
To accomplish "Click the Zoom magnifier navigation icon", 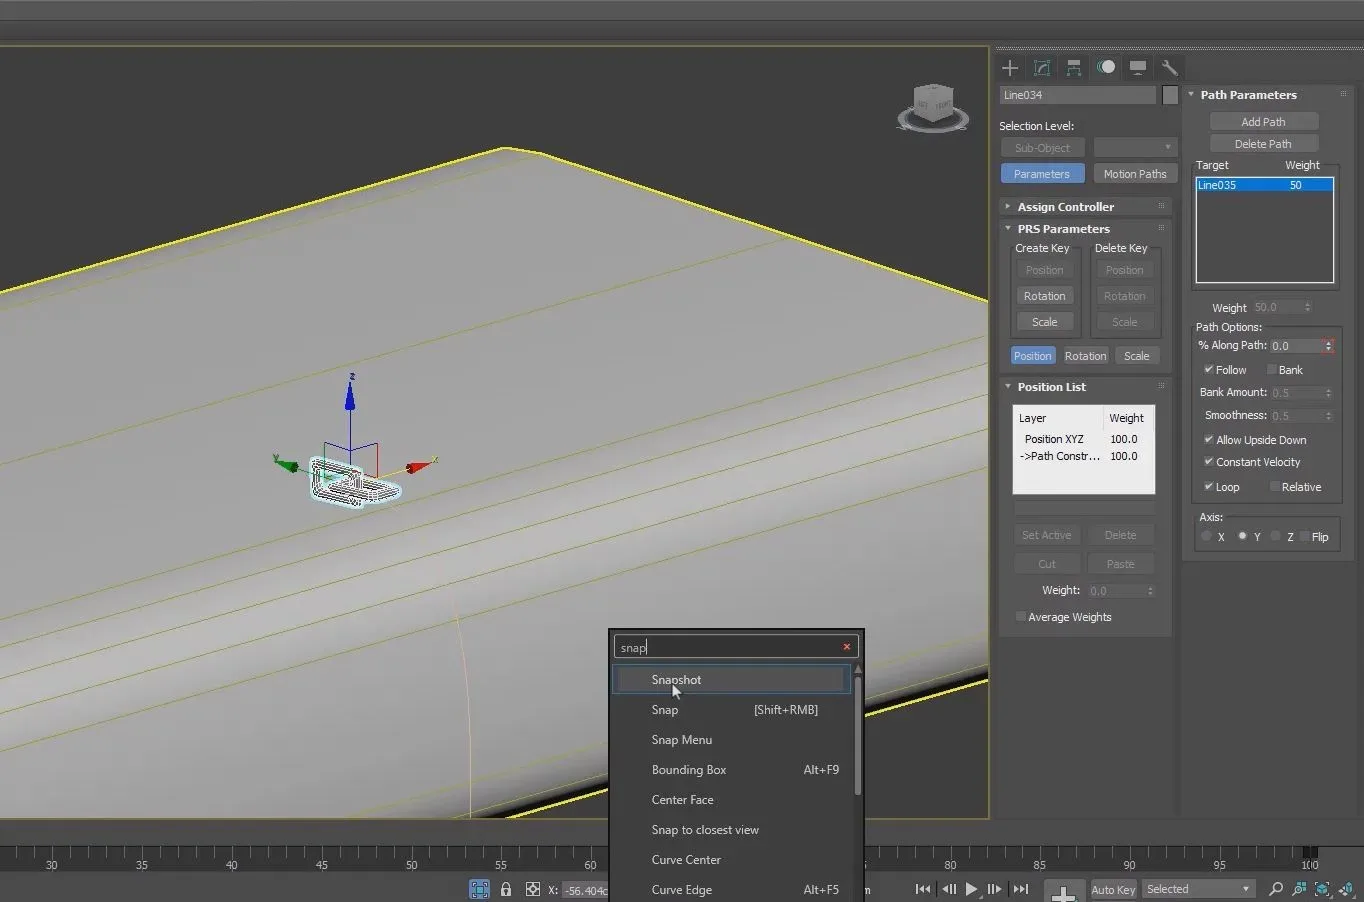I will tap(1276, 889).
